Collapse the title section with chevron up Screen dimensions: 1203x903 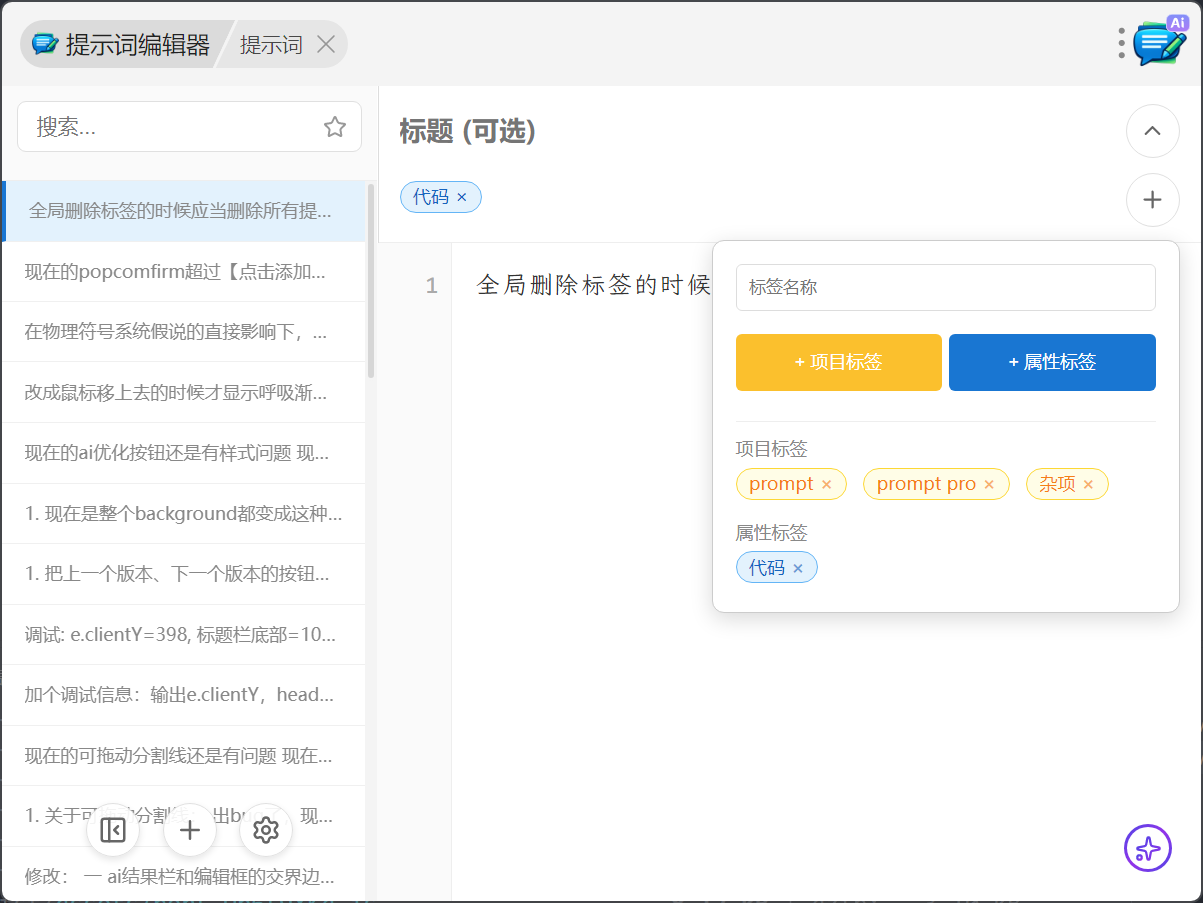coord(1152,131)
